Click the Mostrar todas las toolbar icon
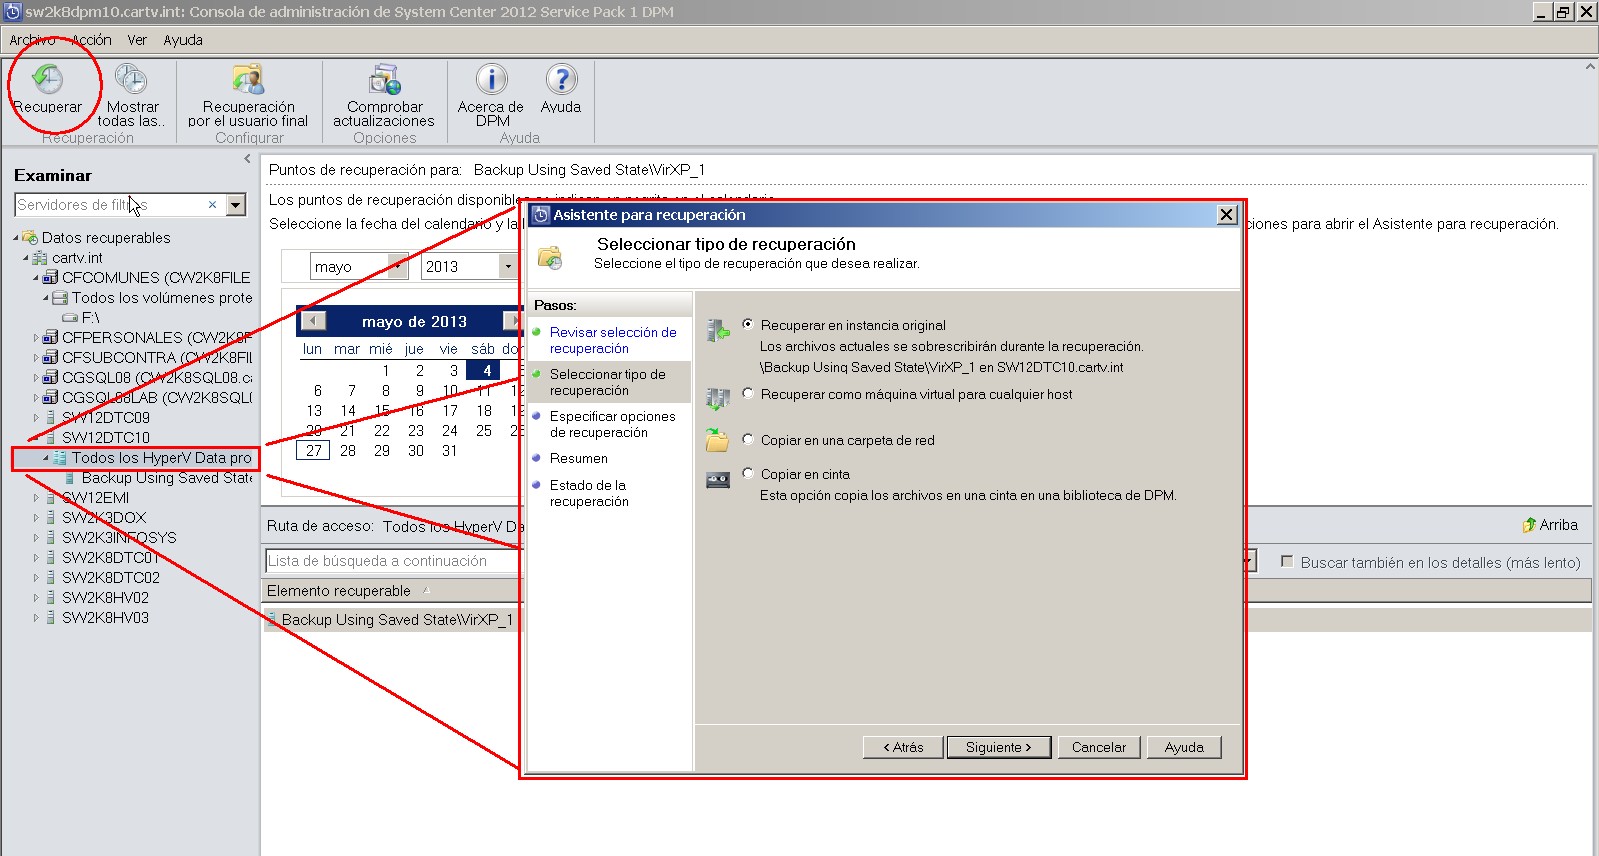 tap(131, 79)
